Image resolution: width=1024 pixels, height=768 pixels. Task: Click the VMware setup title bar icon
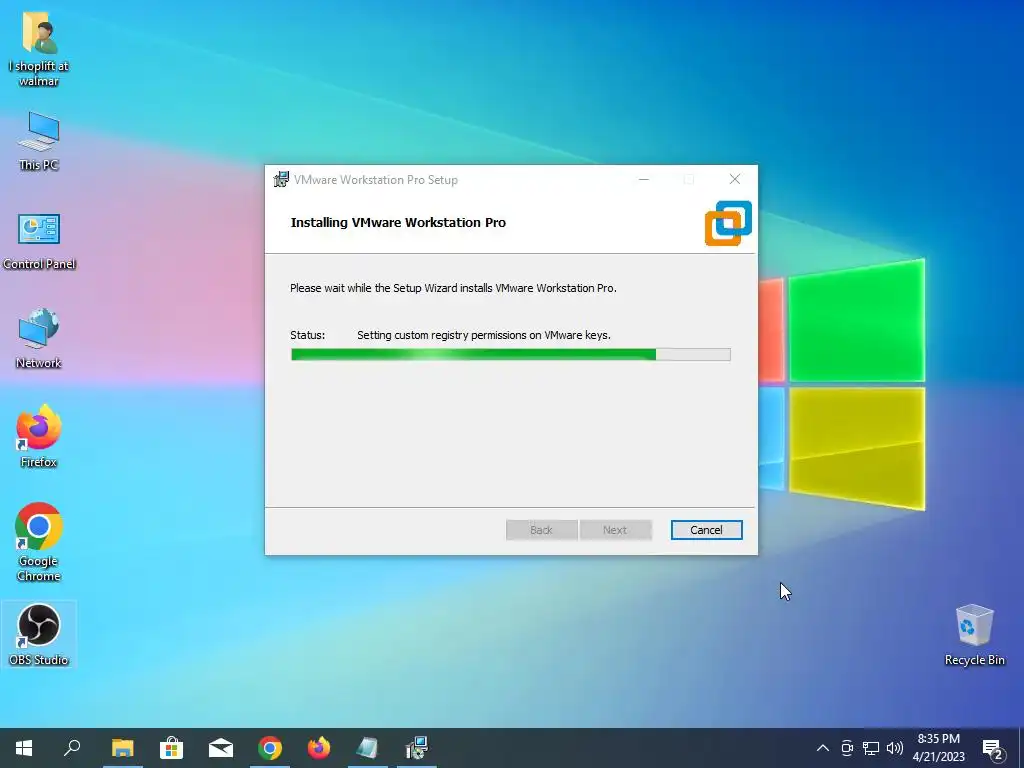pos(281,180)
